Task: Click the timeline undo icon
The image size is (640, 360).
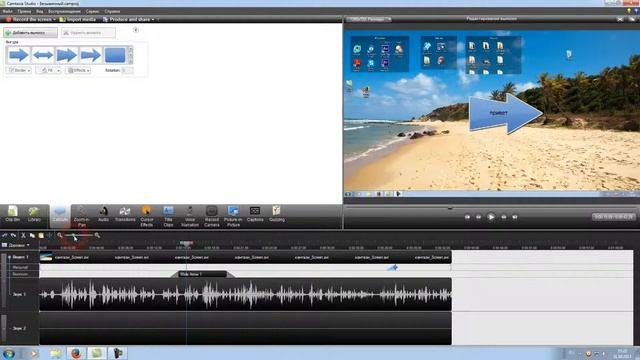Action: coord(4,236)
